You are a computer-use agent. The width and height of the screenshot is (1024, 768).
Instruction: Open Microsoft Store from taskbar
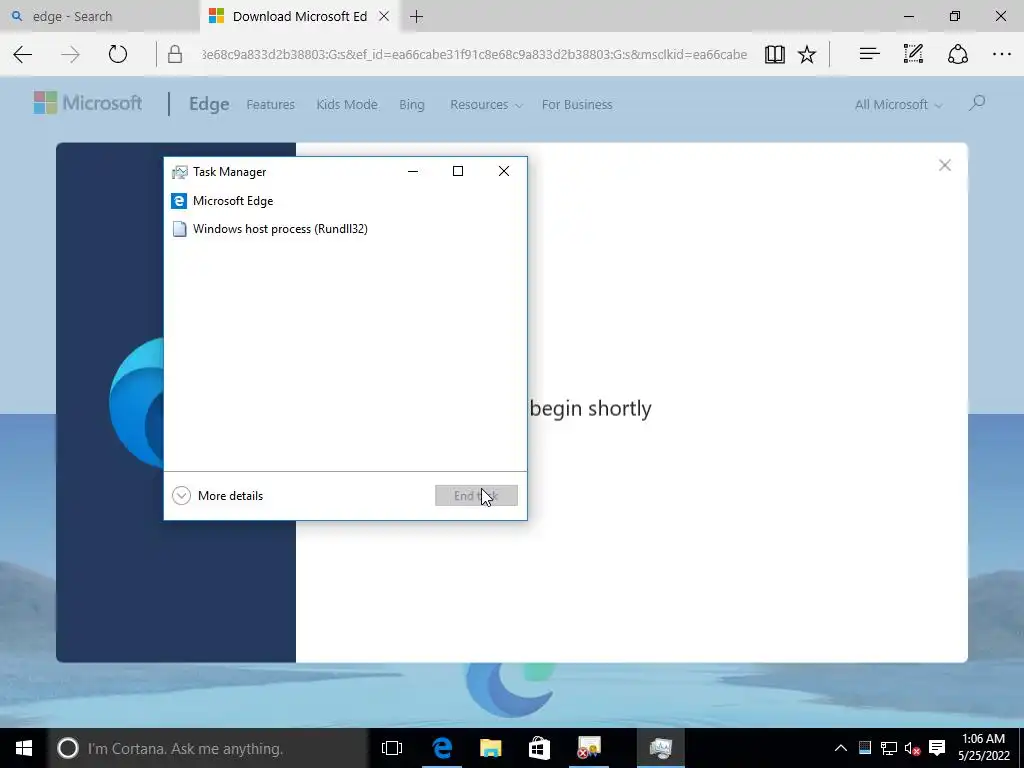tap(539, 748)
